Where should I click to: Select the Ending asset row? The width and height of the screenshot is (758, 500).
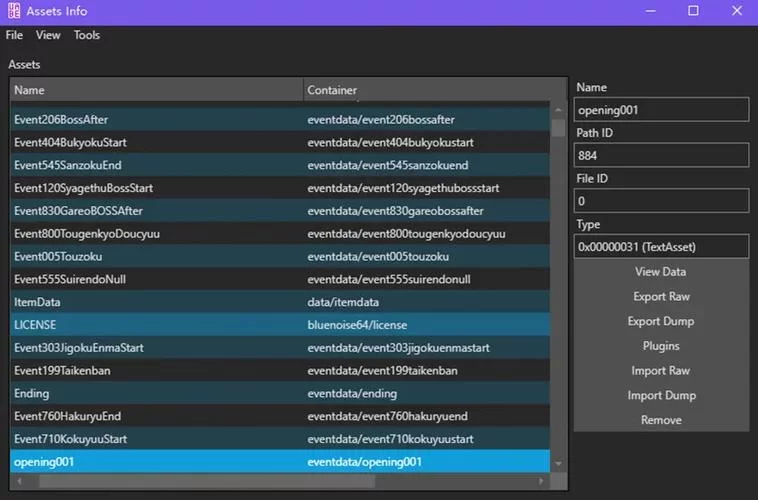point(280,394)
